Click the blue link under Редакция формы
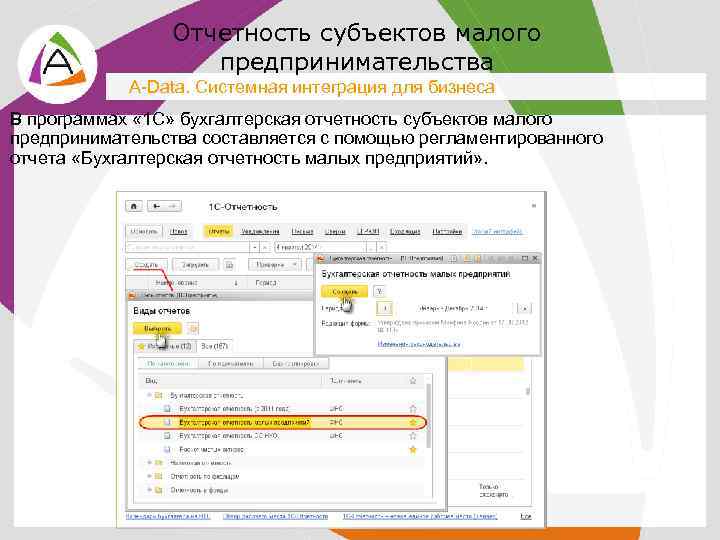Viewport: 720px width, 540px height. (419, 344)
